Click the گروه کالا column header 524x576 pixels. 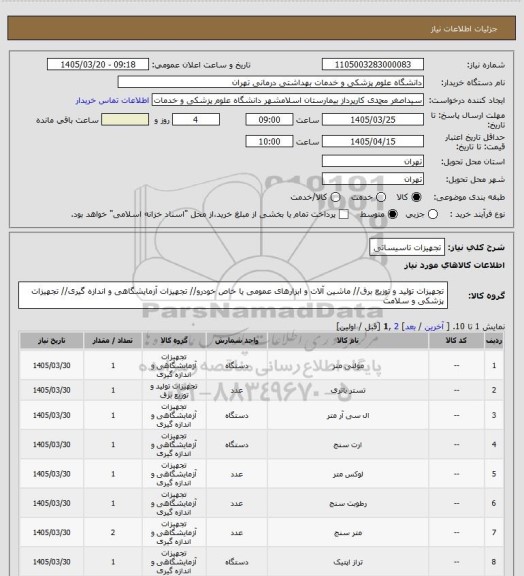point(174,341)
